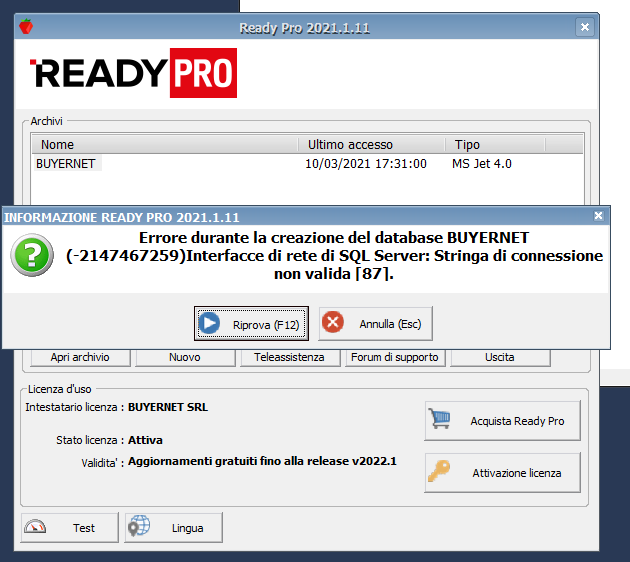Close the Ready Pro 2021.1.11 main window

pyautogui.click(x=585, y=27)
